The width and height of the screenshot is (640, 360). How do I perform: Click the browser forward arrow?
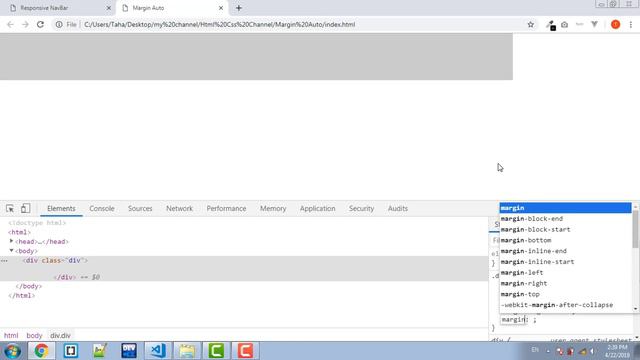click(x=25, y=24)
